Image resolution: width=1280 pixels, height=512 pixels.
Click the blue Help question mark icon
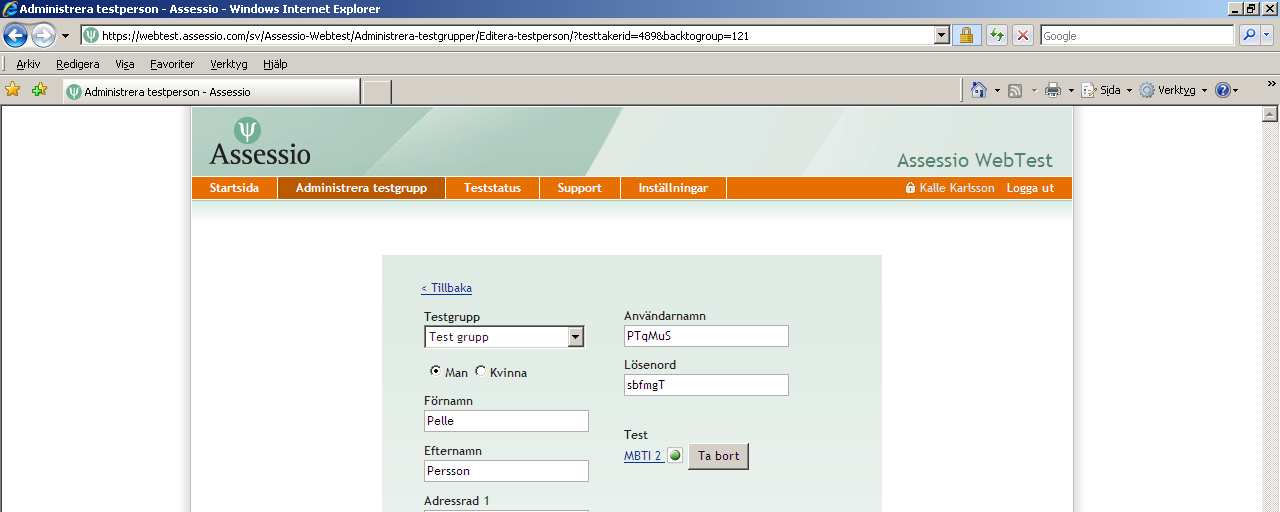point(1222,90)
